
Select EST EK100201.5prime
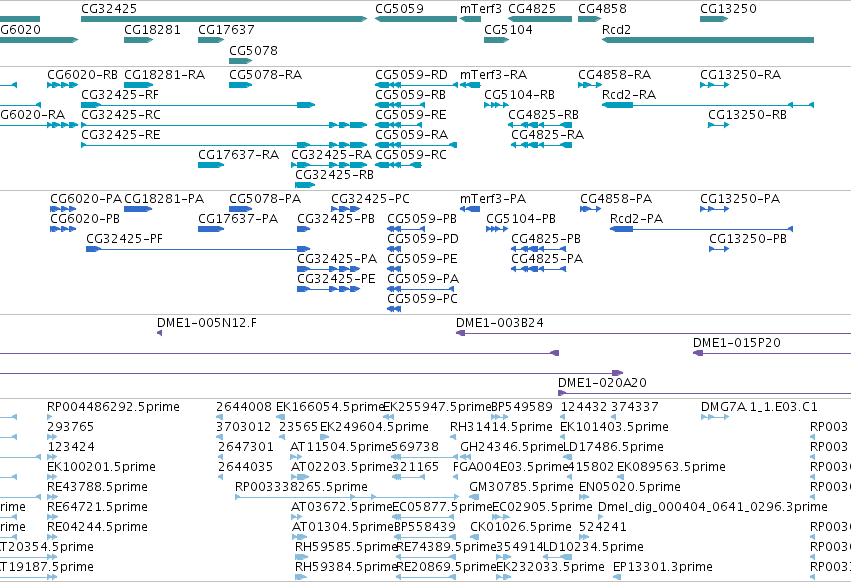(101, 467)
